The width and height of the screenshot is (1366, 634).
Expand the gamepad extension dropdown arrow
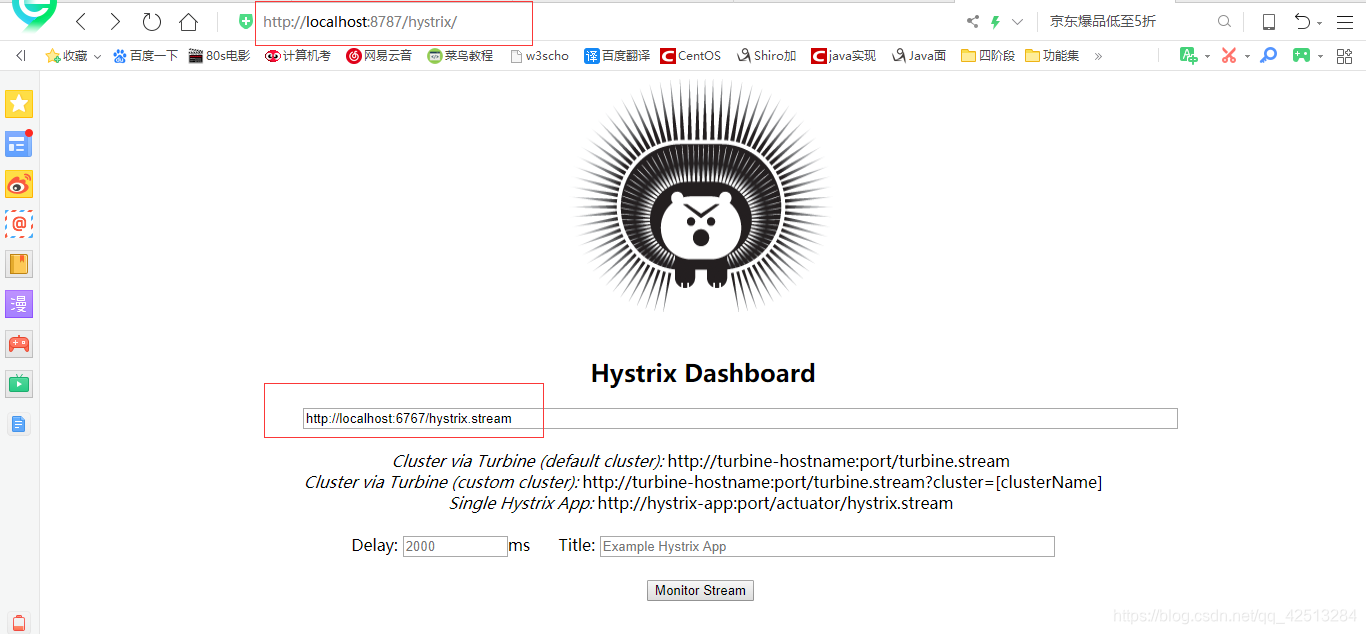[1320, 57]
